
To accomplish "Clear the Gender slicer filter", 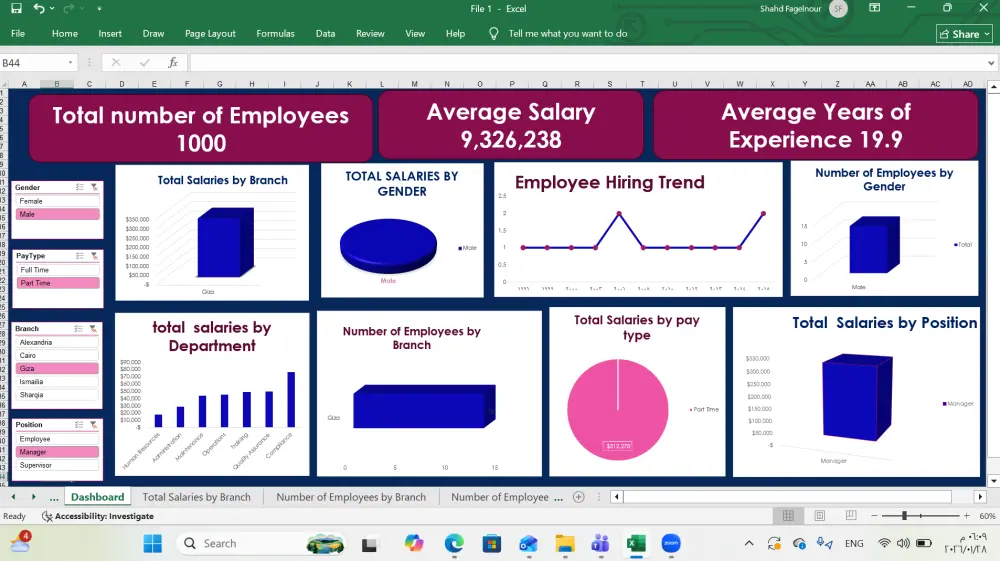I will tap(94, 187).
